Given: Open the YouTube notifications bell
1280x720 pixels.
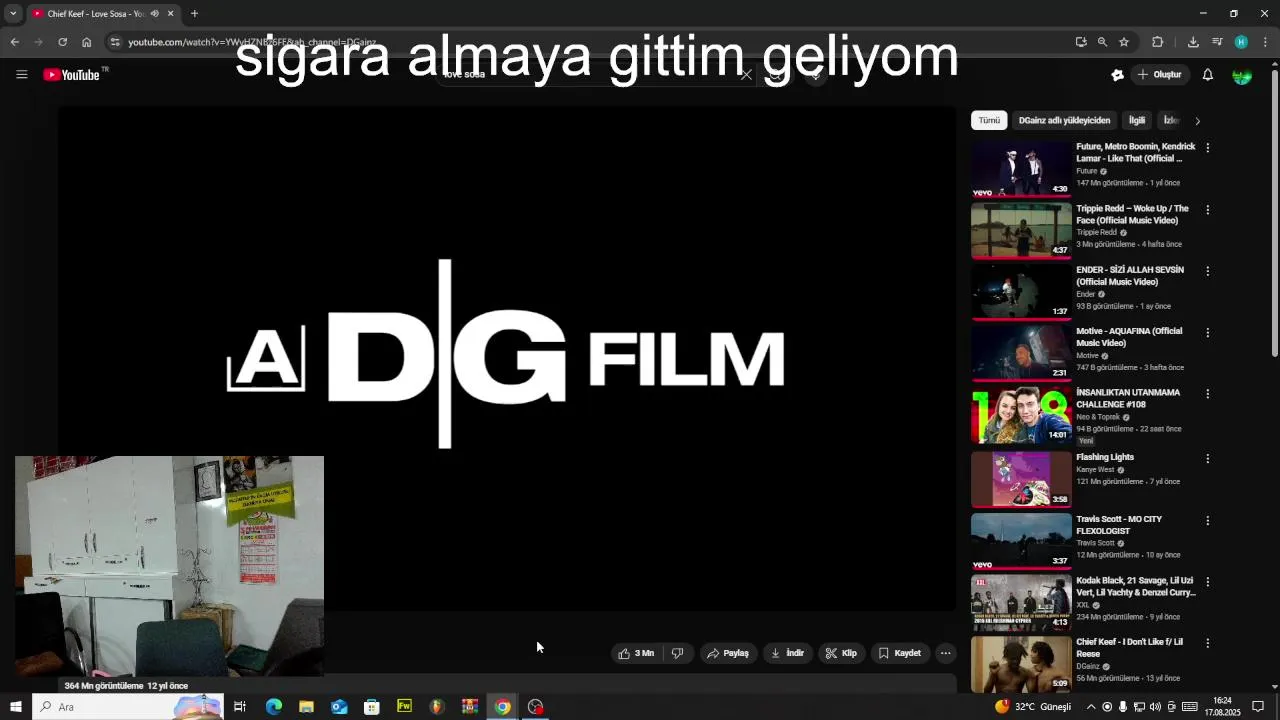Looking at the screenshot, I should point(1207,75).
